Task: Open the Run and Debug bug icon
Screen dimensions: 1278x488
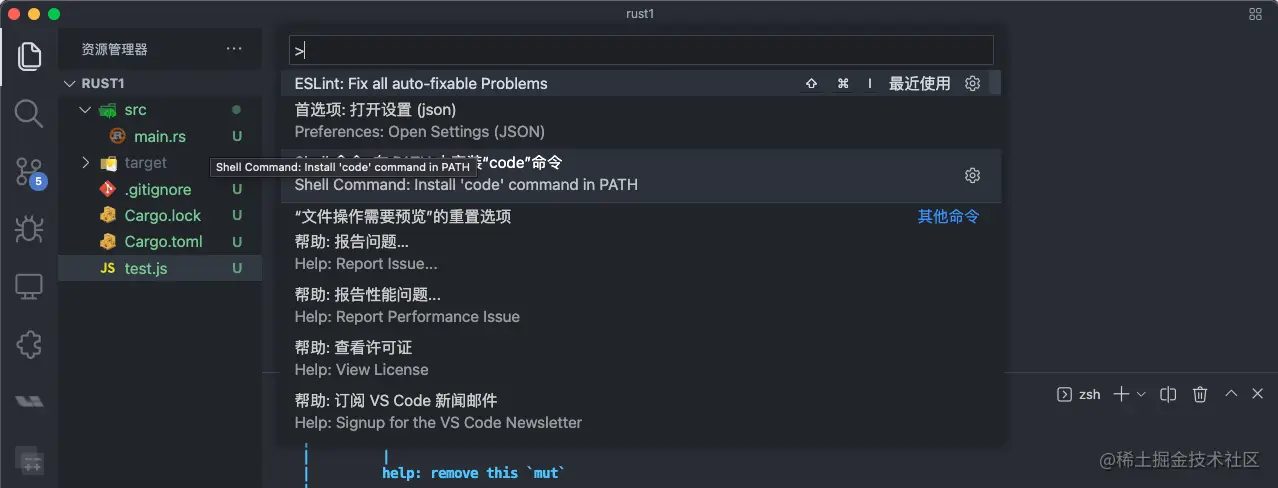Action: click(x=29, y=229)
